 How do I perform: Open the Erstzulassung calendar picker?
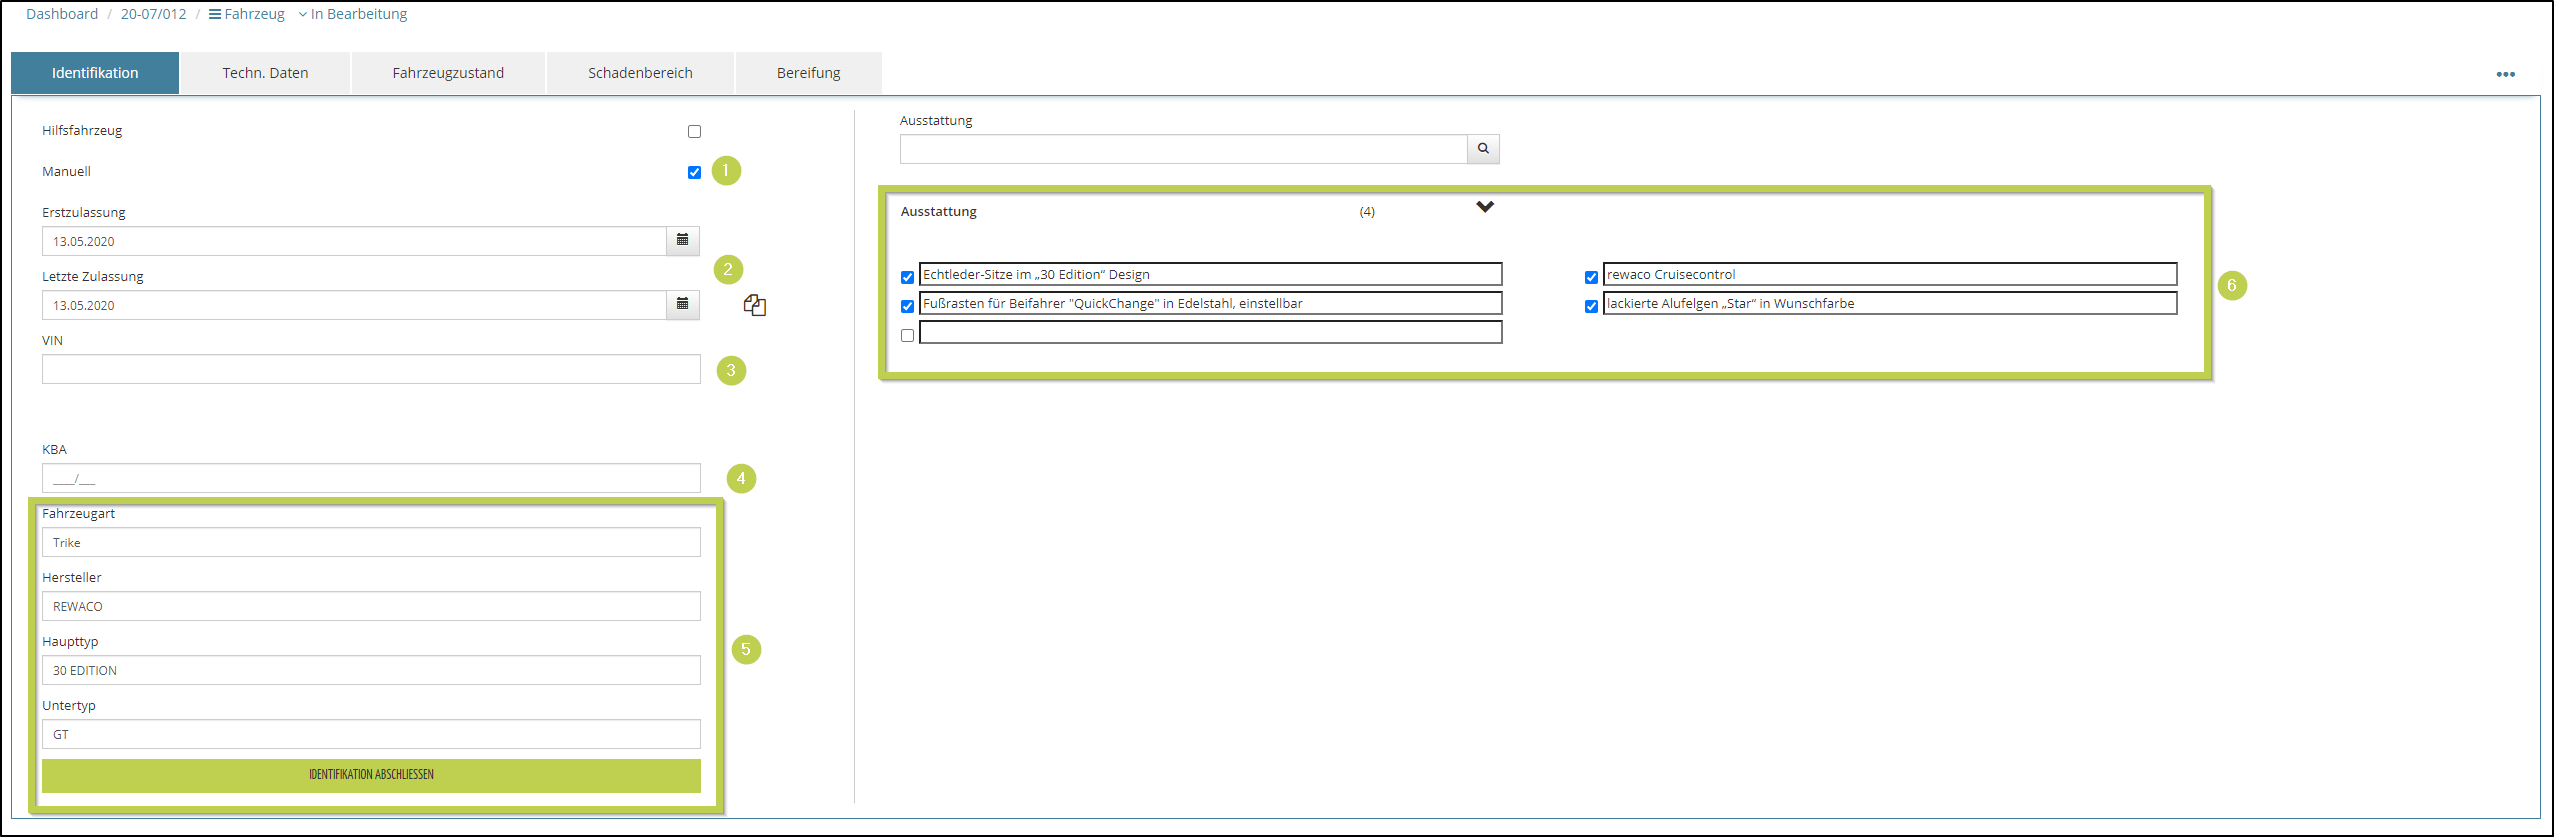682,241
